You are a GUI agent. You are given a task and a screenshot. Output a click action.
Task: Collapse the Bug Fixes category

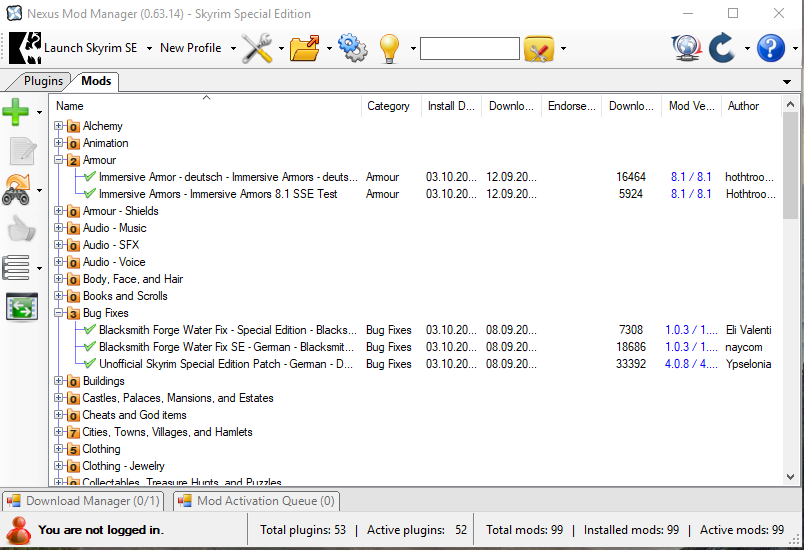59,313
